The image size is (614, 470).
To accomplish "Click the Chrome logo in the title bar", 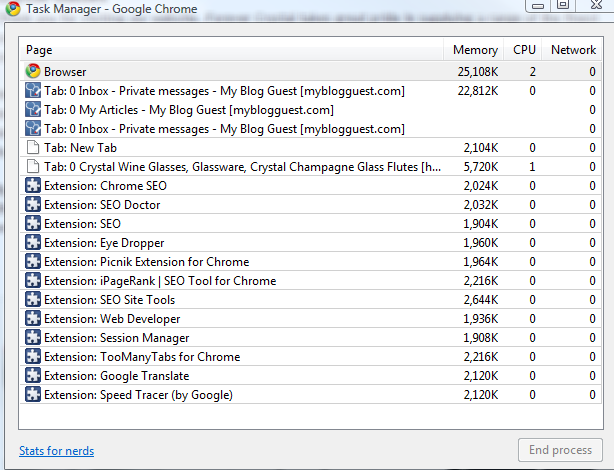I will tap(13, 9).
